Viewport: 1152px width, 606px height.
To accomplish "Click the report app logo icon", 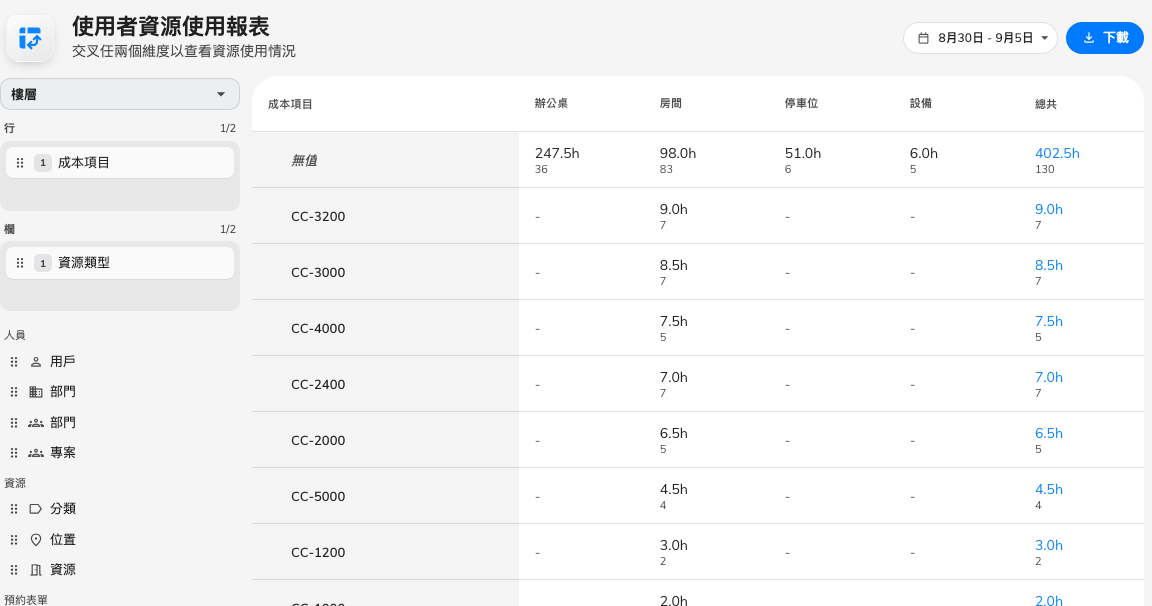I will [30, 38].
